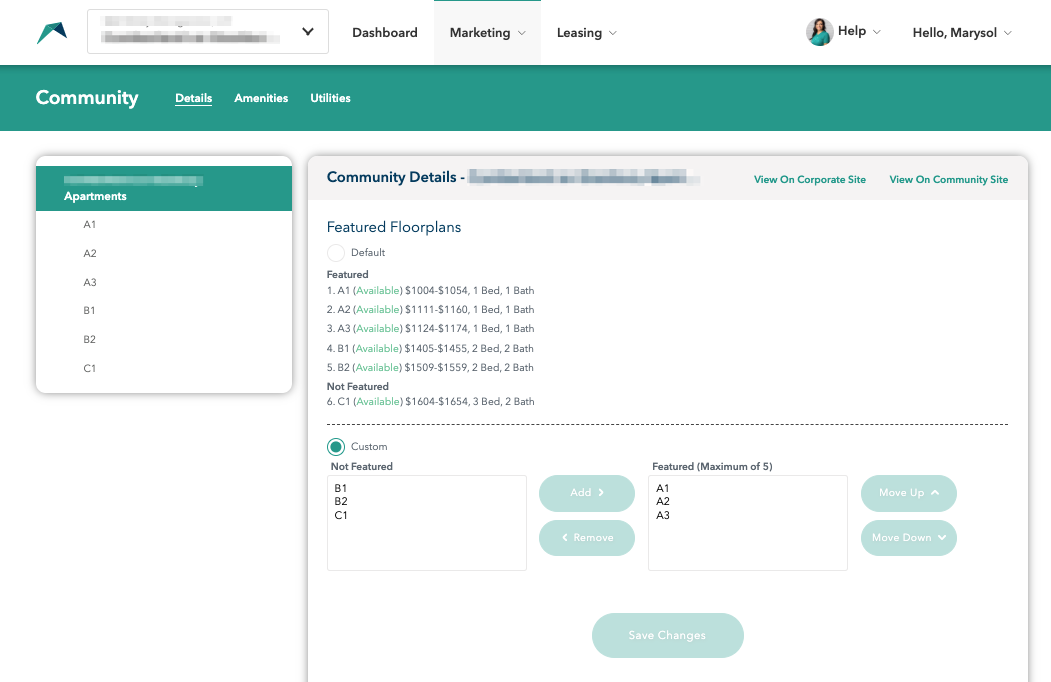
Task: Click the user avatar photo next to Help
Action: [x=819, y=32]
